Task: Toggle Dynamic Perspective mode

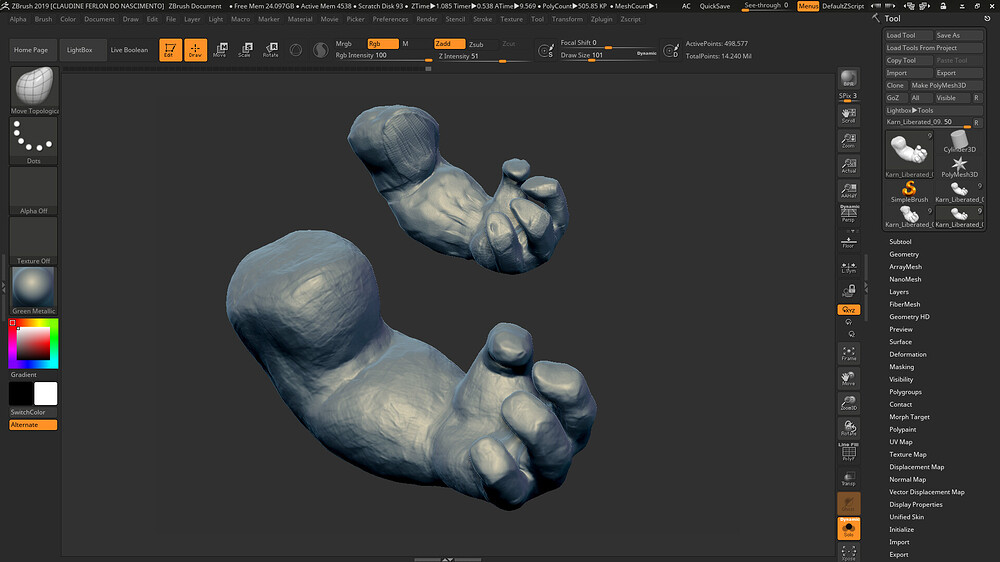Action: [848, 214]
